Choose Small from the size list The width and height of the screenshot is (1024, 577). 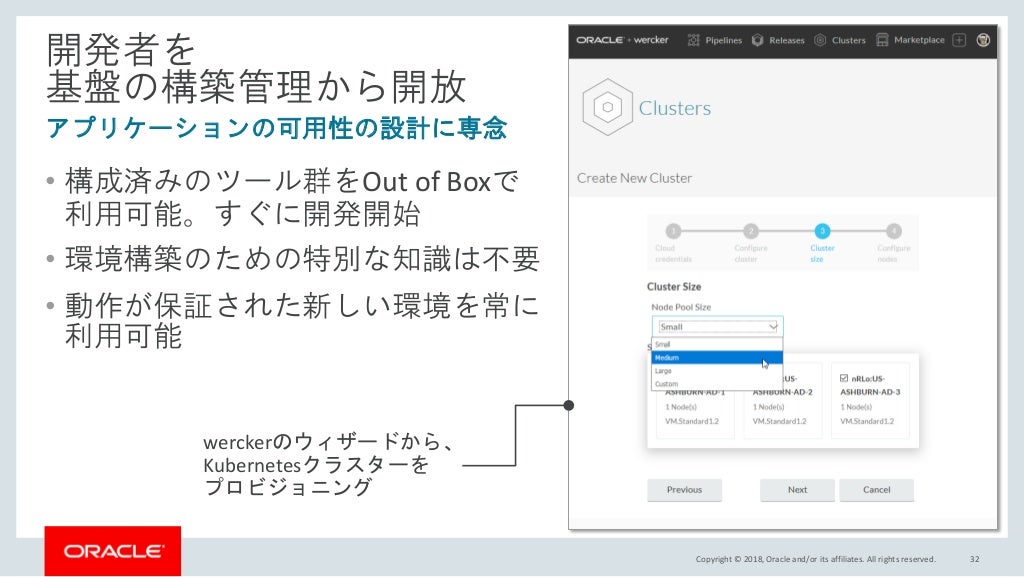[717, 344]
